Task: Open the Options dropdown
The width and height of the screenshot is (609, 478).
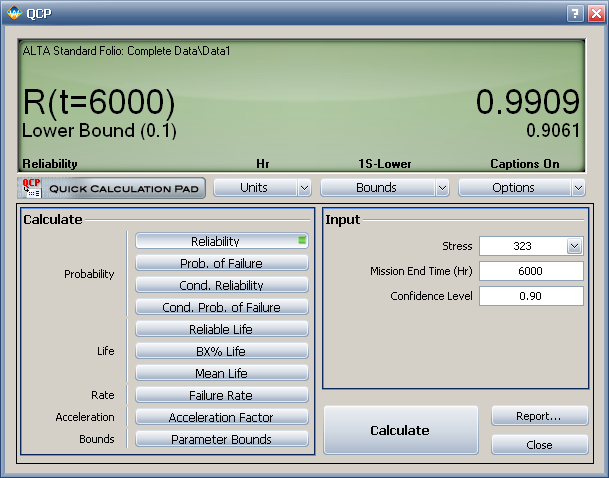Action: click(x=521, y=187)
